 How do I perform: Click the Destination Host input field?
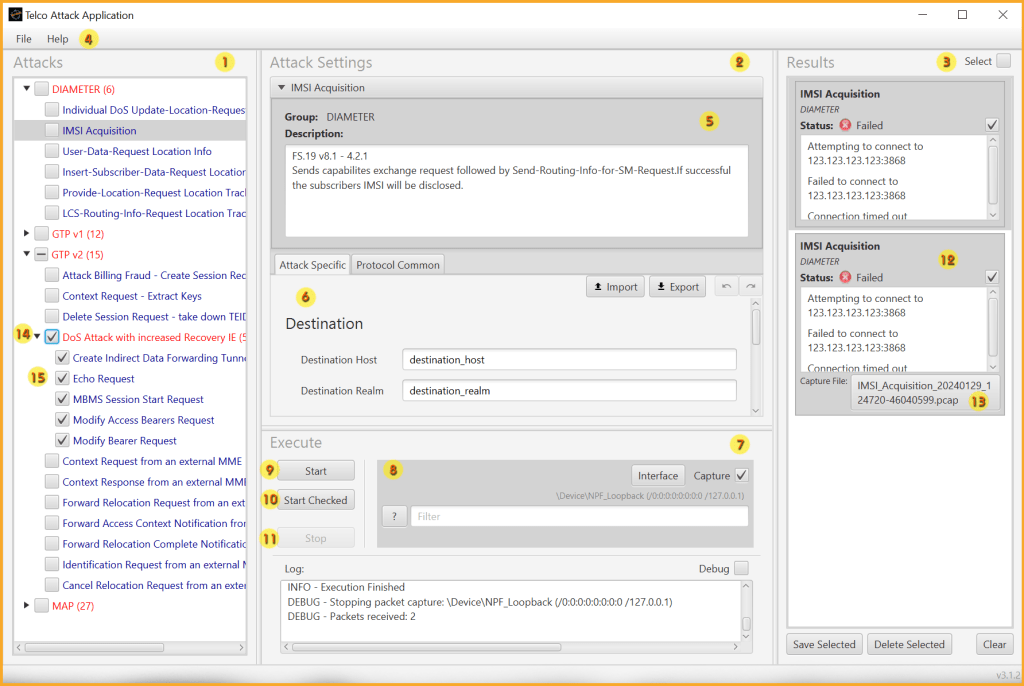tap(569, 359)
